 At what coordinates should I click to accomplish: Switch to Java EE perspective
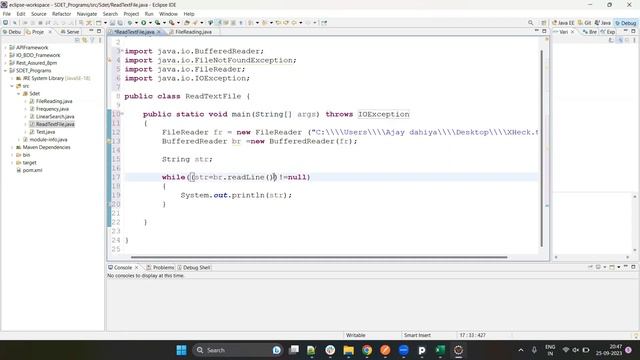[563, 23]
